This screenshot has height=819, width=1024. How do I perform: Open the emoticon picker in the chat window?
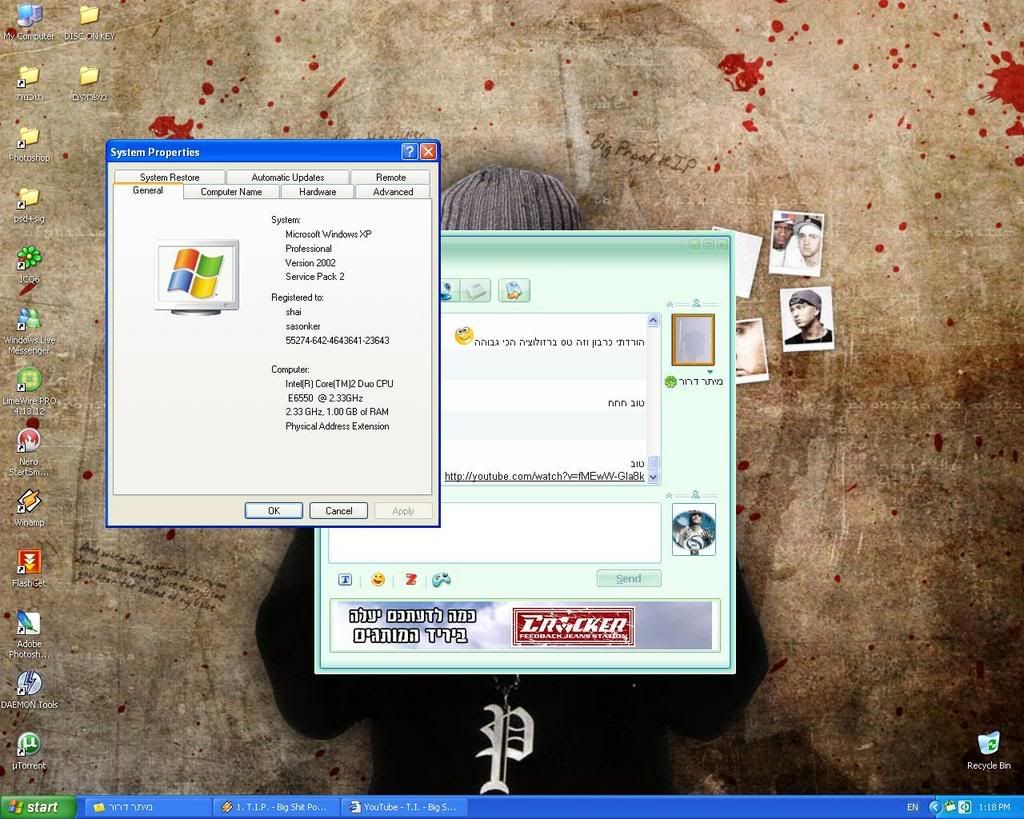click(378, 579)
